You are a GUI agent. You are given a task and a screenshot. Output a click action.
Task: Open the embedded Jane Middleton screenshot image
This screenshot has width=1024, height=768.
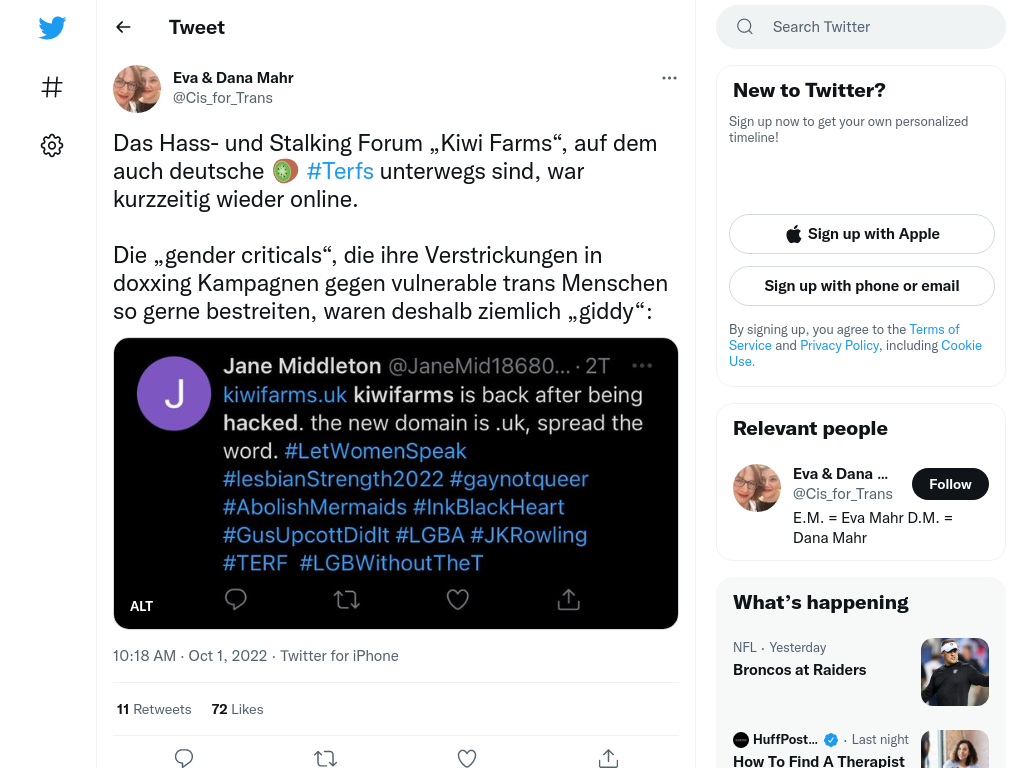[x=396, y=483]
